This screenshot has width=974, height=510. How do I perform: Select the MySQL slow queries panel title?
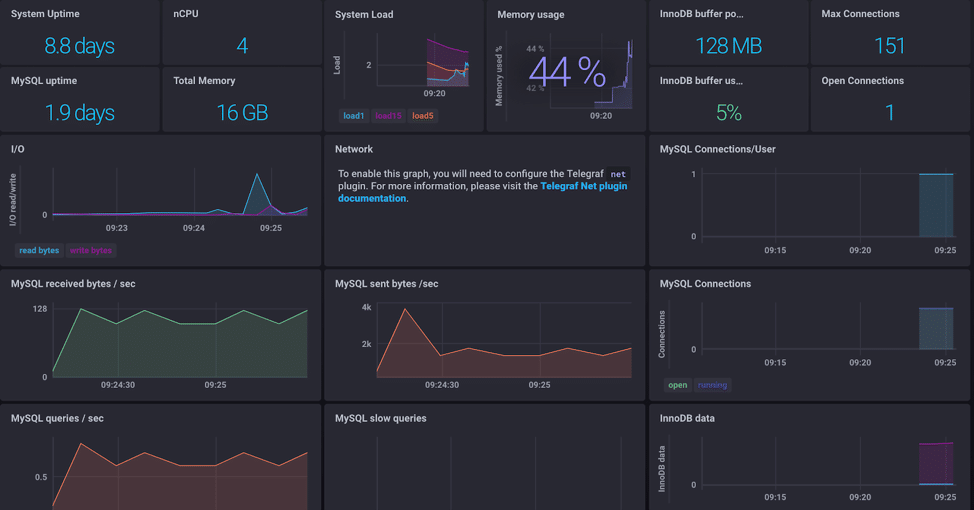380,418
